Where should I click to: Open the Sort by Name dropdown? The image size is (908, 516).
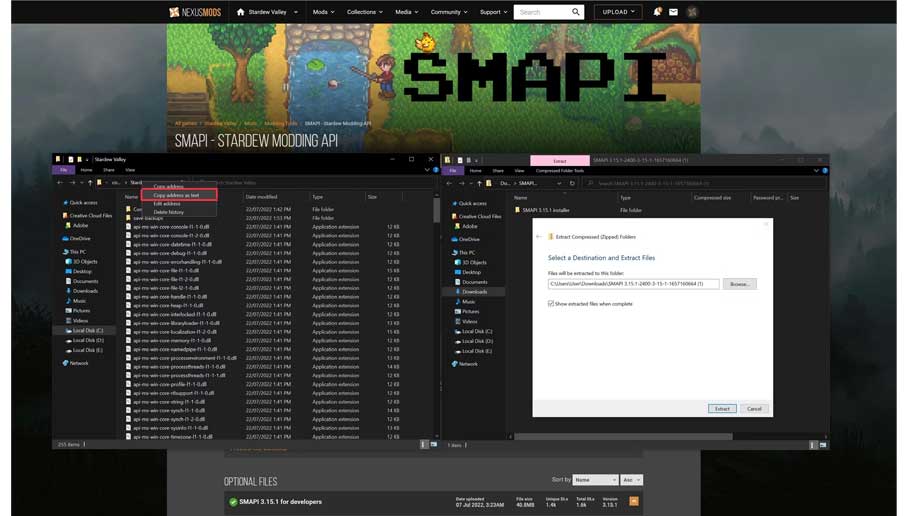coord(595,480)
